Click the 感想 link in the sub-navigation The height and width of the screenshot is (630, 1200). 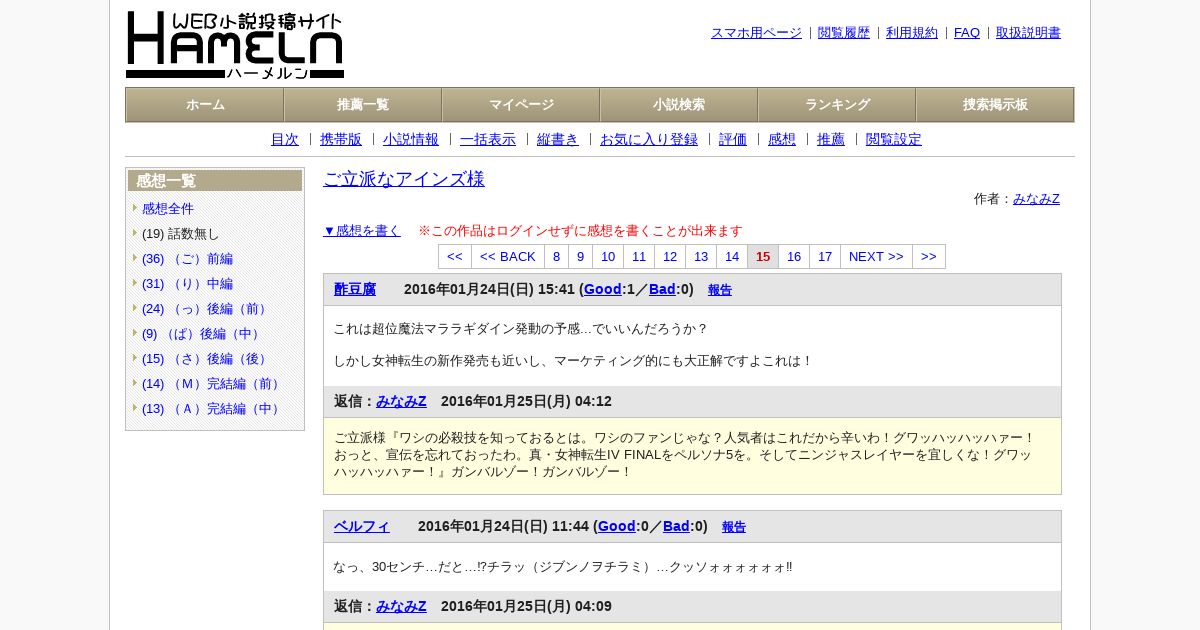tap(782, 140)
